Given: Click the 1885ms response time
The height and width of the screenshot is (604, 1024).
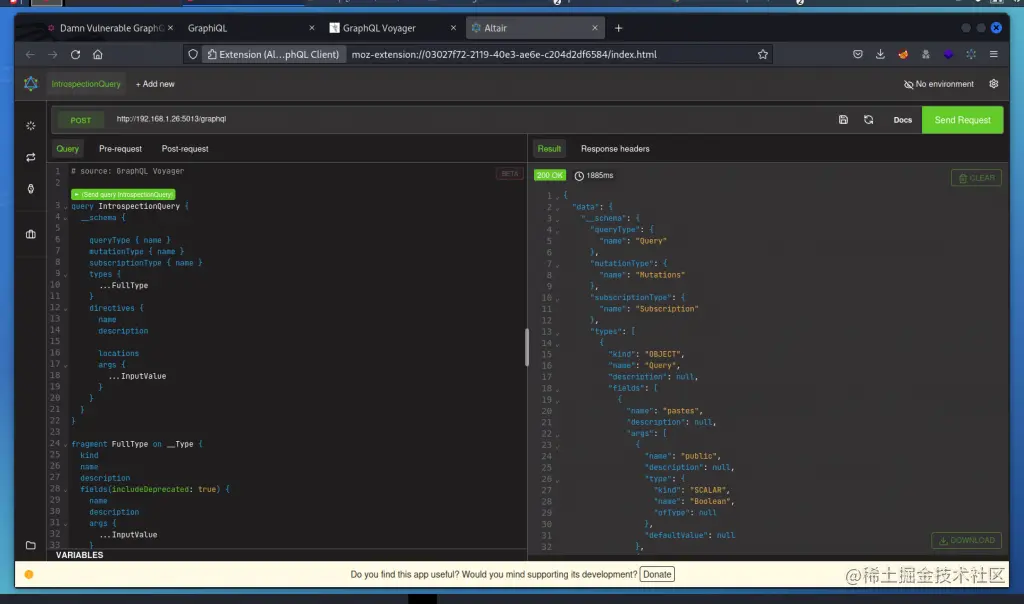Looking at the screenshot, I should pyautogui.click(x=594, y=176).
